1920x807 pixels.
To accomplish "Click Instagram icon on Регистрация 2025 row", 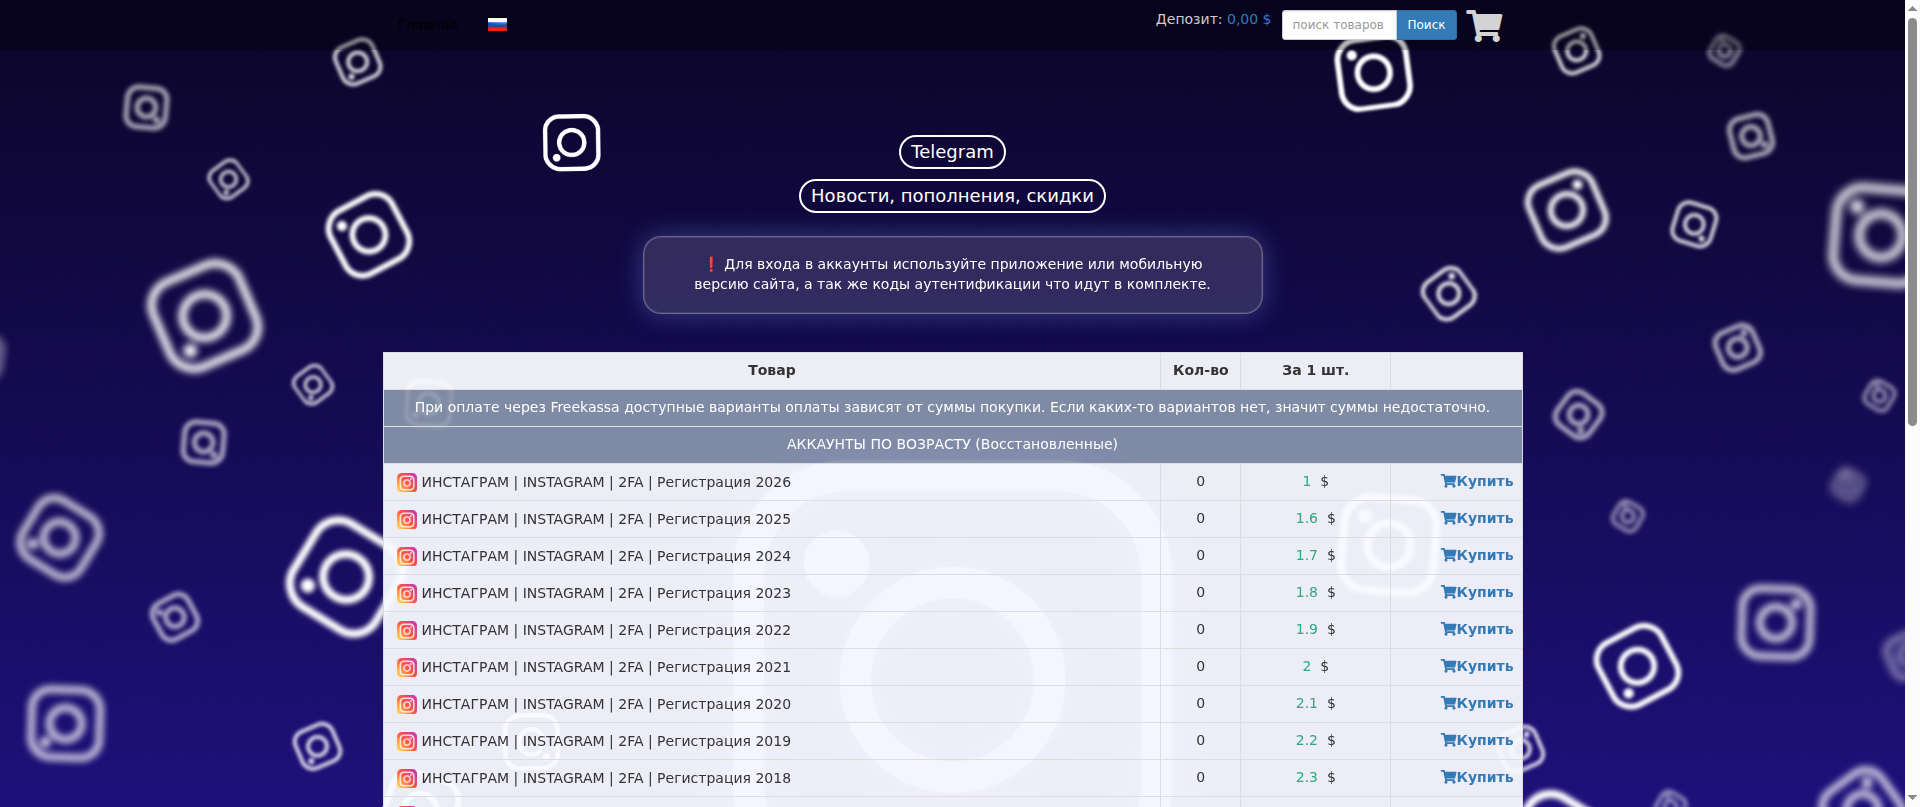I will click(x=407, y=519).
